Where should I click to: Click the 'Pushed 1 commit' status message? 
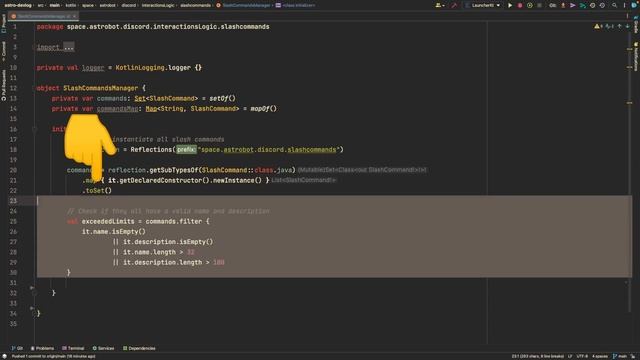(x=53, y=356)
